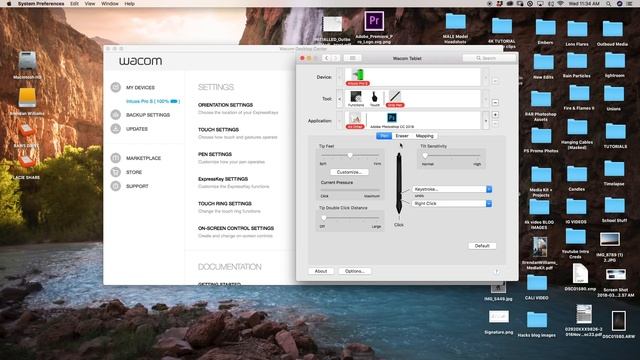Screen dimensions: 640x360
Task: Open On-Screen Control Settings link
Action: point(236,228)
